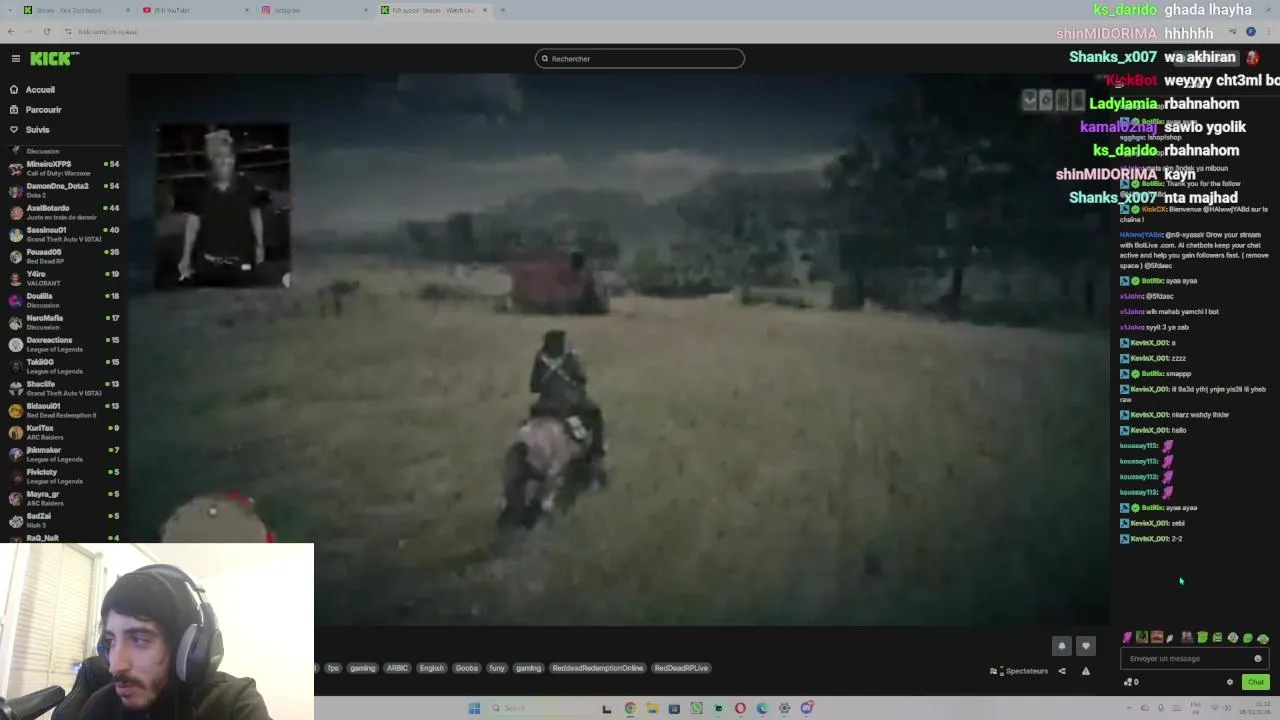
Task: Open Shaclife channel in sidebar
Action: (62, 388)
